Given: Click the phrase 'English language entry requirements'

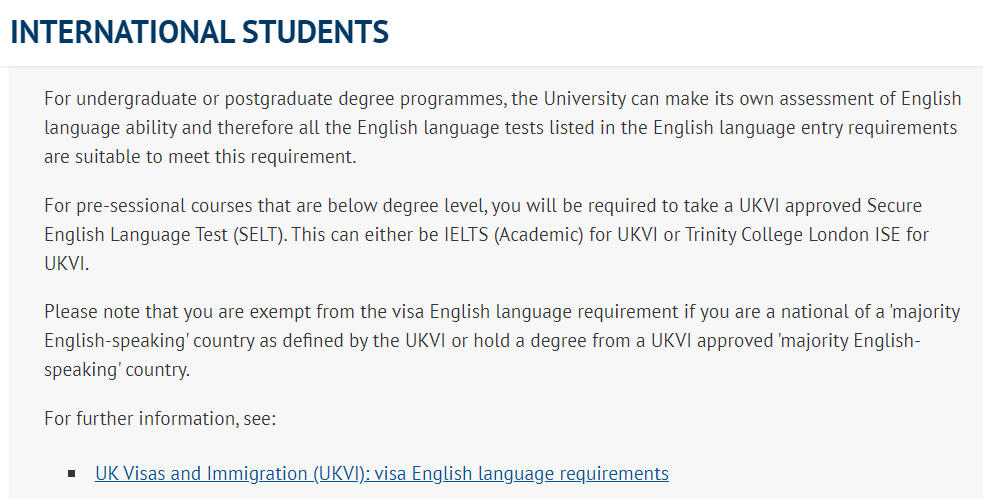Looking at the screenshot, I should click(805, 127).
